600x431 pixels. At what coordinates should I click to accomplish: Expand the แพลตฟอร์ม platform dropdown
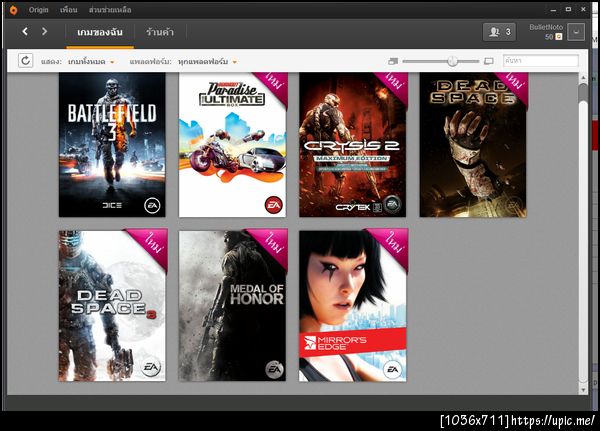[x=207, y=62]
